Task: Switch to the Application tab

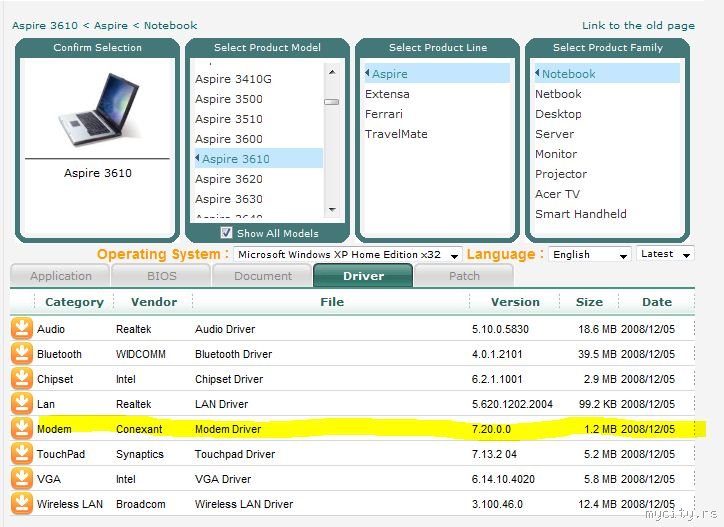Action: [x=60, y=276]
